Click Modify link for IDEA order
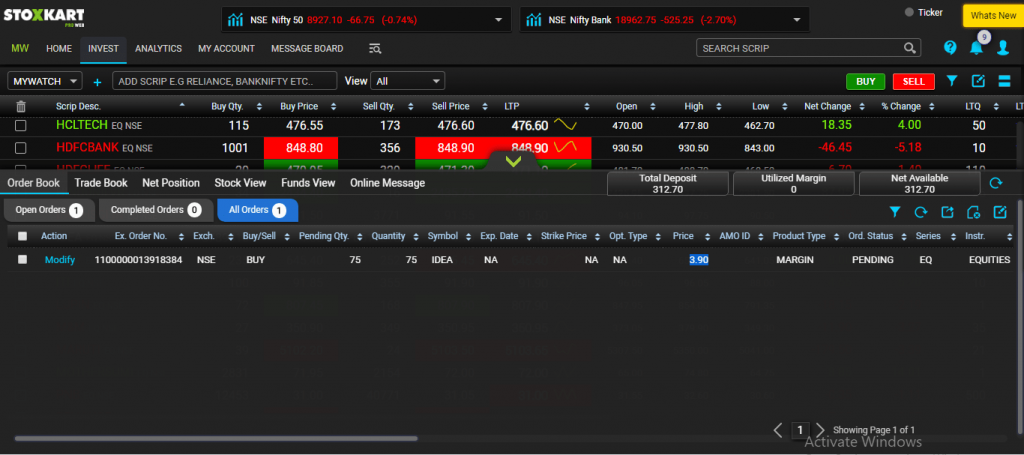The height and width of the screenshot is (455, 1024). click(x=60, y=260)
